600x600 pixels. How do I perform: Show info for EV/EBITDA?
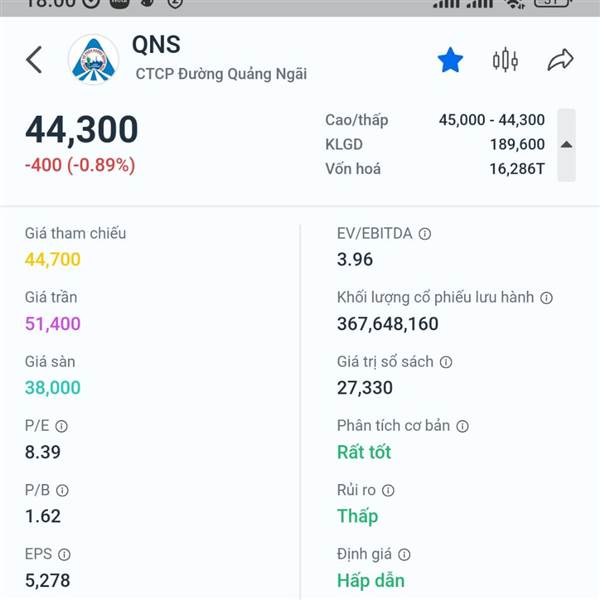pyautogui.click(x=425, y=234)
